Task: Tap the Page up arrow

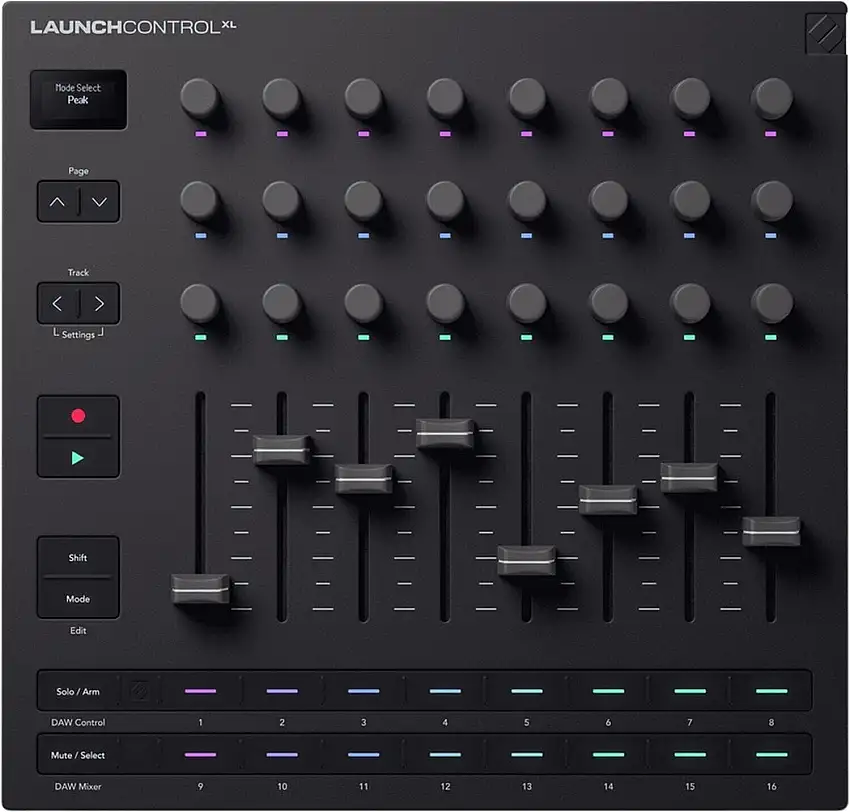Action: pos(57,202)
